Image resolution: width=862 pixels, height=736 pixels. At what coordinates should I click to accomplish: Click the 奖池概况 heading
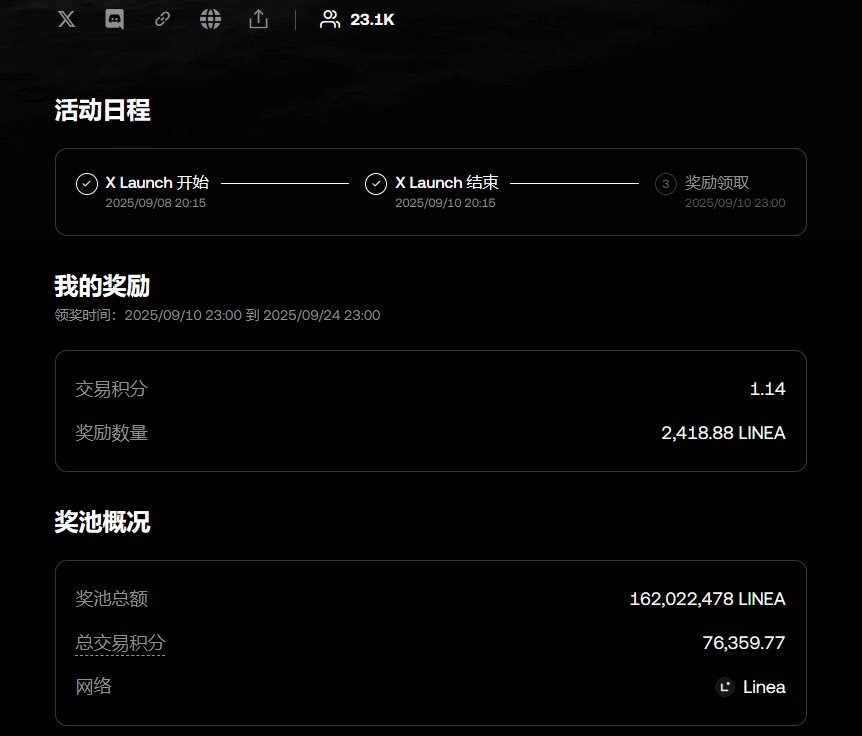point(102,522)
